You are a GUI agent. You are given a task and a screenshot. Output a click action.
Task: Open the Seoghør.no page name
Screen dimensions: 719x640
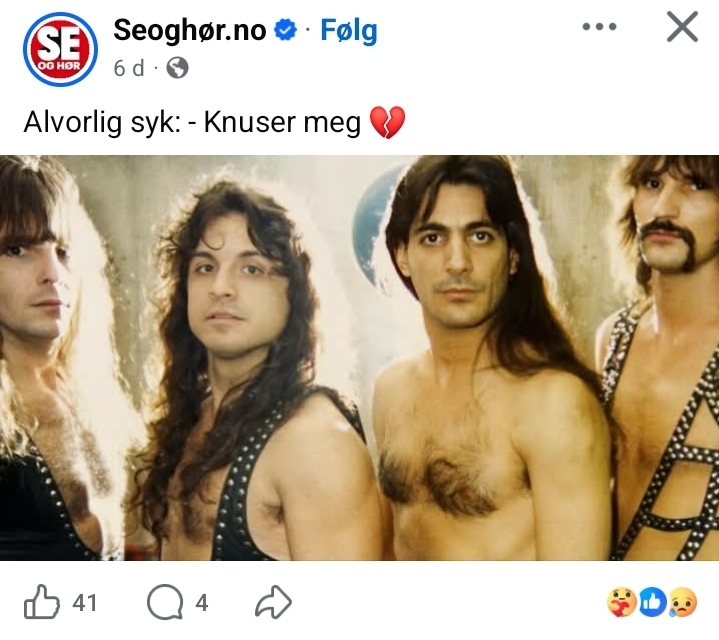(190, 30)
